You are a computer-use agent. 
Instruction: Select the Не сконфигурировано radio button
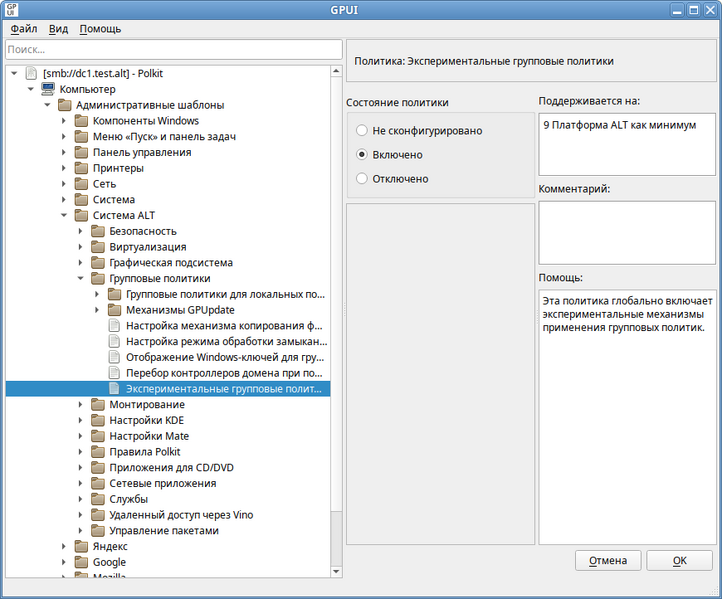click(x=362, y=131)
